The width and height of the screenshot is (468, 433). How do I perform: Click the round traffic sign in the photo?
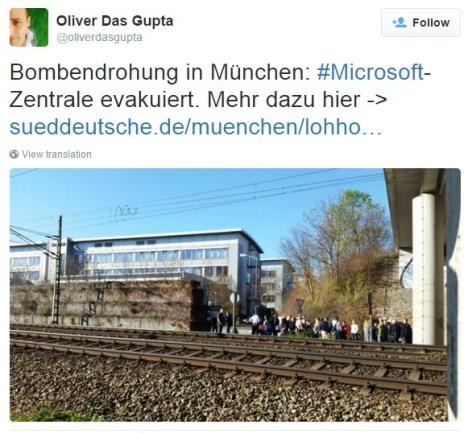pyautogui.click(x=235, y=298)
